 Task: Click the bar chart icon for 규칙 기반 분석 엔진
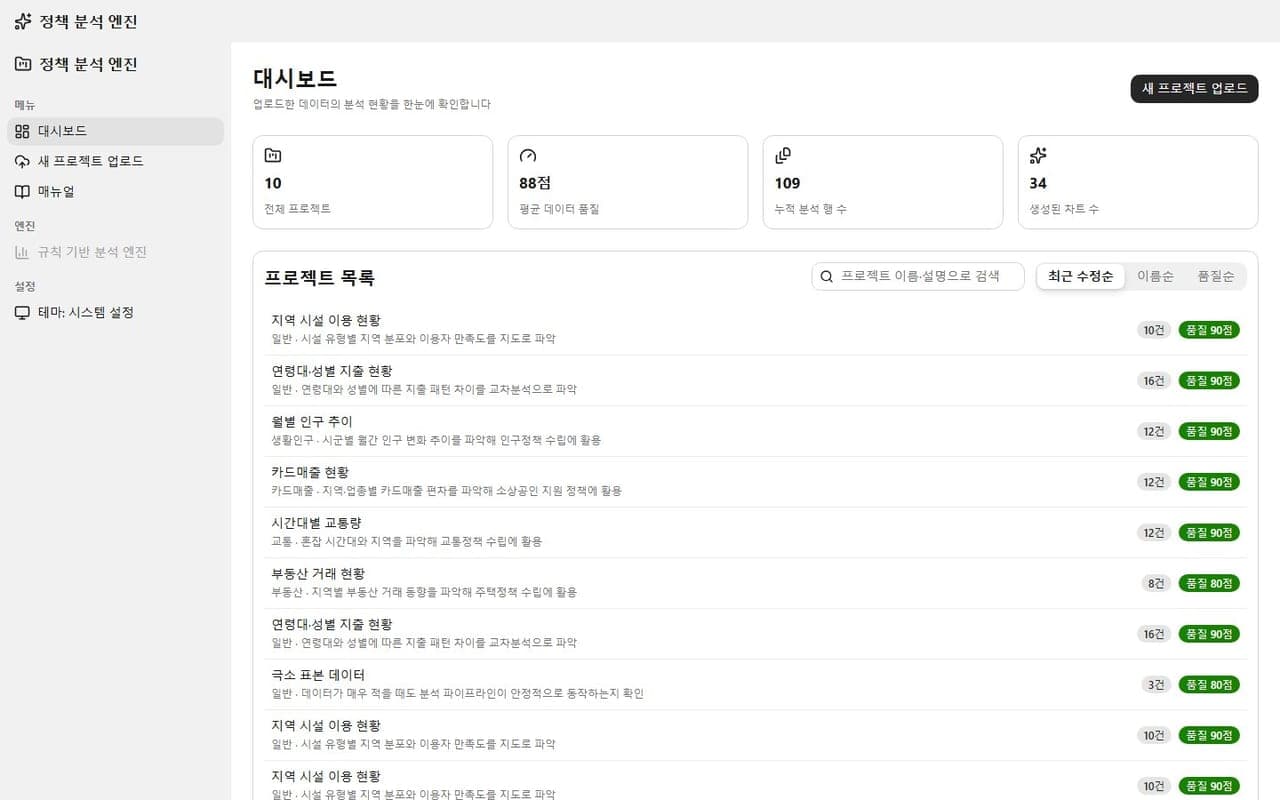coord(22,252)
